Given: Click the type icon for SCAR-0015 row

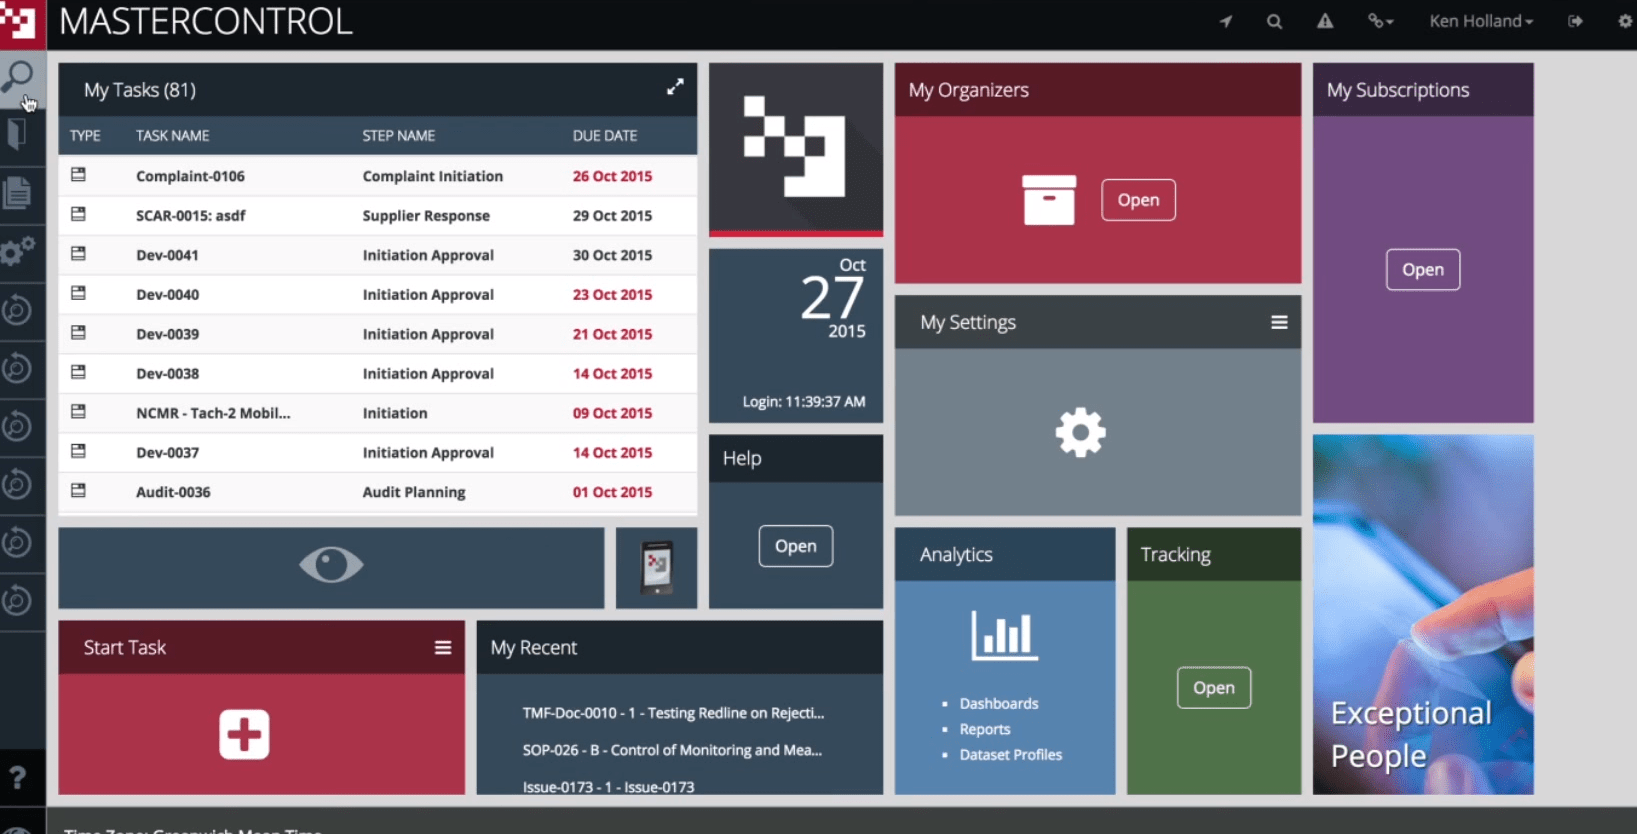Looking at the screenshot, I should [x=79, y=214].
